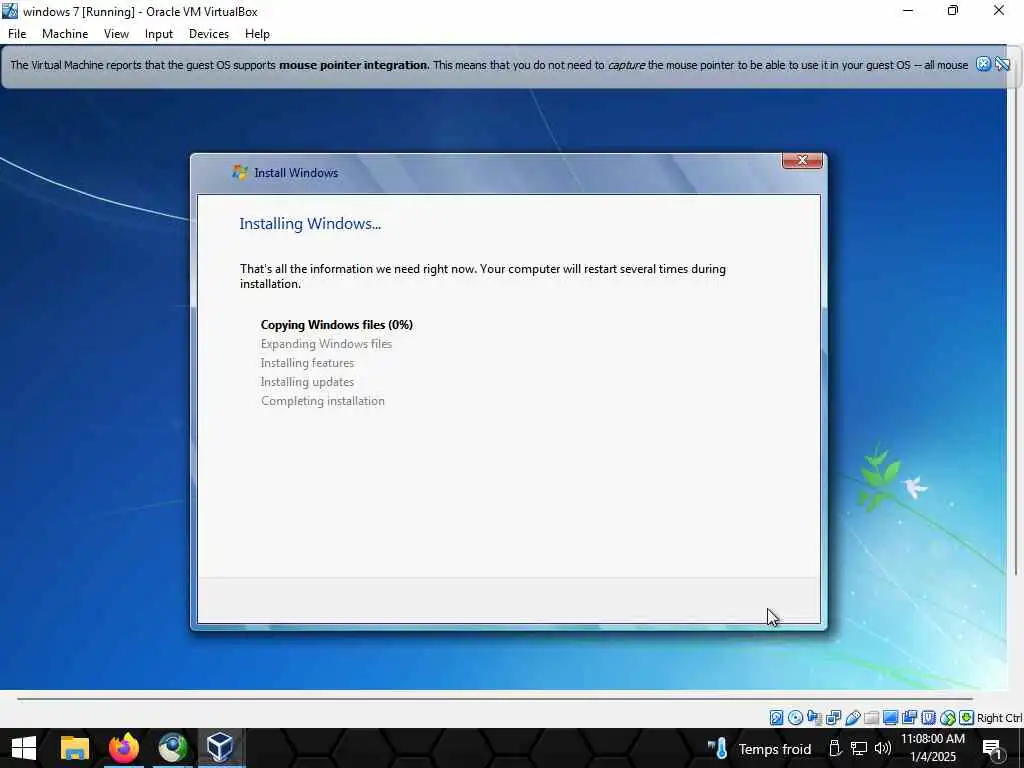
Task: Click the VirtualBox window title icon
Action: pyautogui.click(x=10, y=11)
